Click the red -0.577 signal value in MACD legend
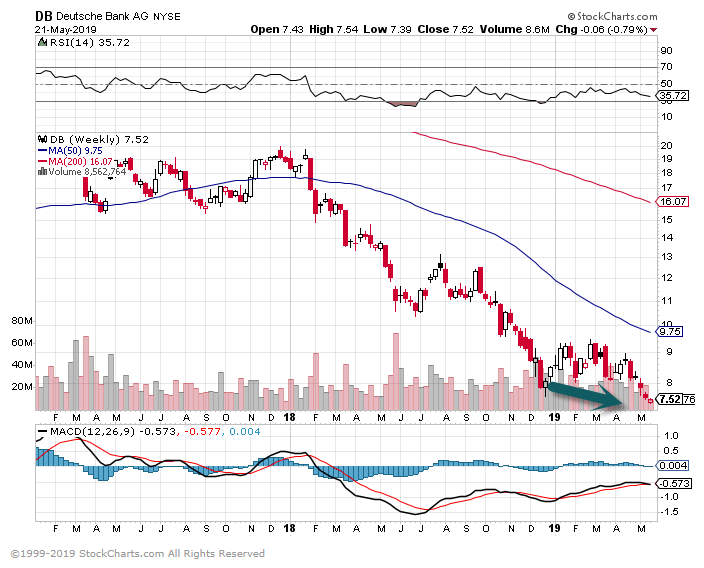 click(201, 432)
